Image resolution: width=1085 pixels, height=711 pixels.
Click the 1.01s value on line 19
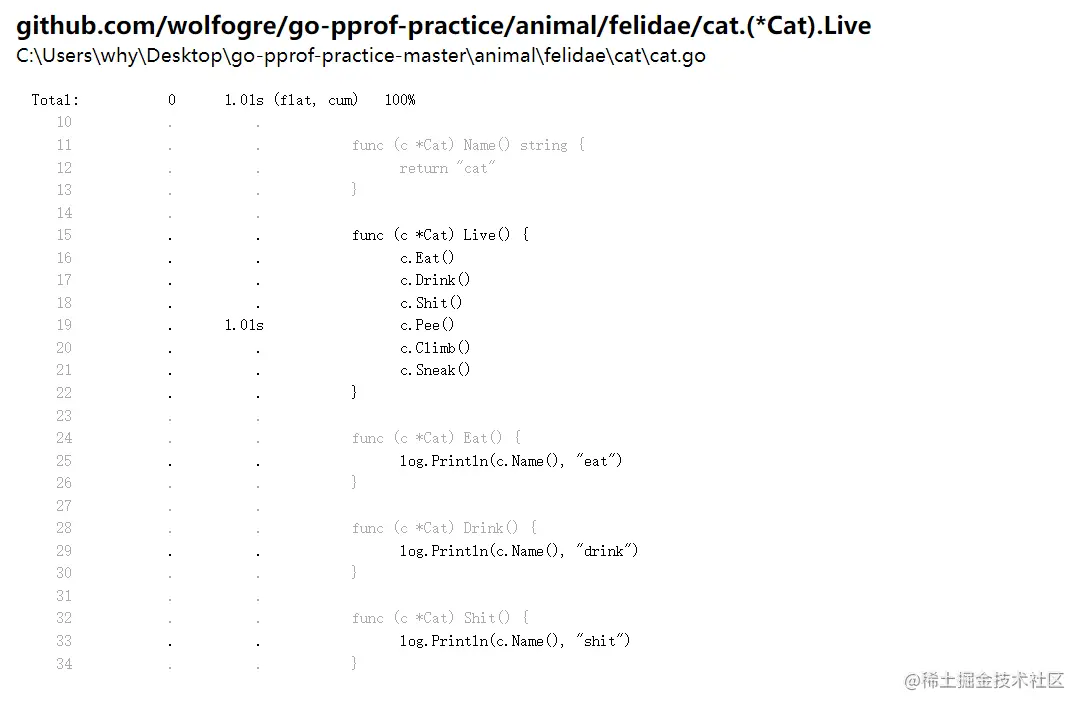click(x=244, y=325)
